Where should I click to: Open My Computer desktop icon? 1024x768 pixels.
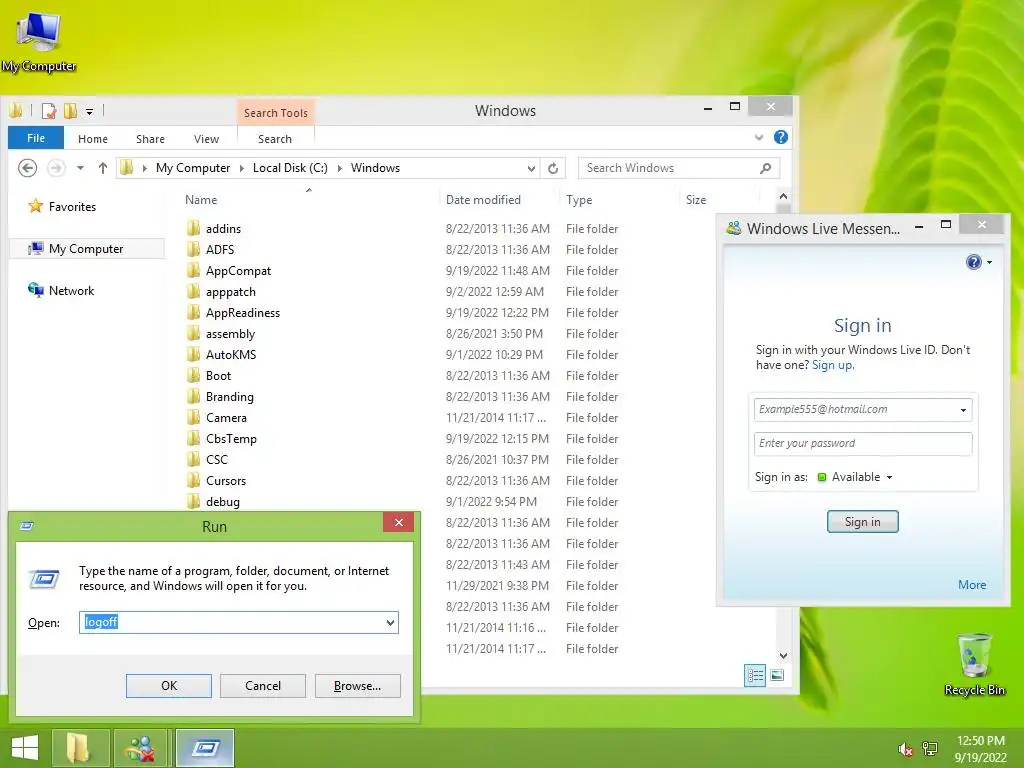39,40
